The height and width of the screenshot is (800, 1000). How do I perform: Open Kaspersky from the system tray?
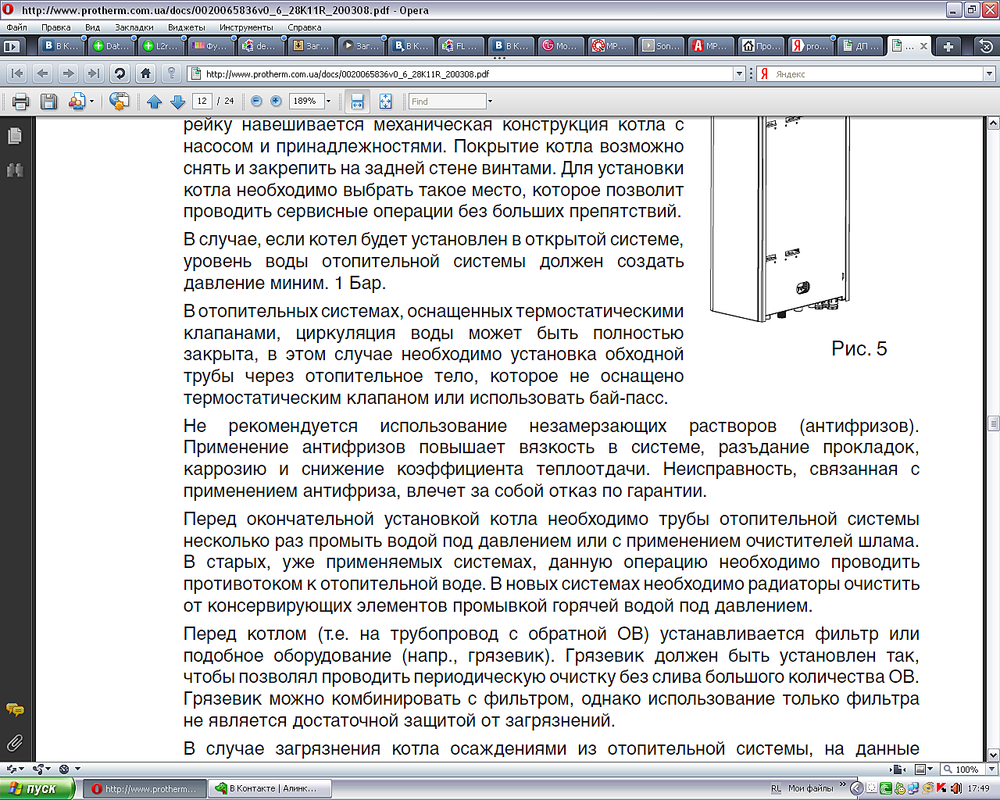[940, 787]
